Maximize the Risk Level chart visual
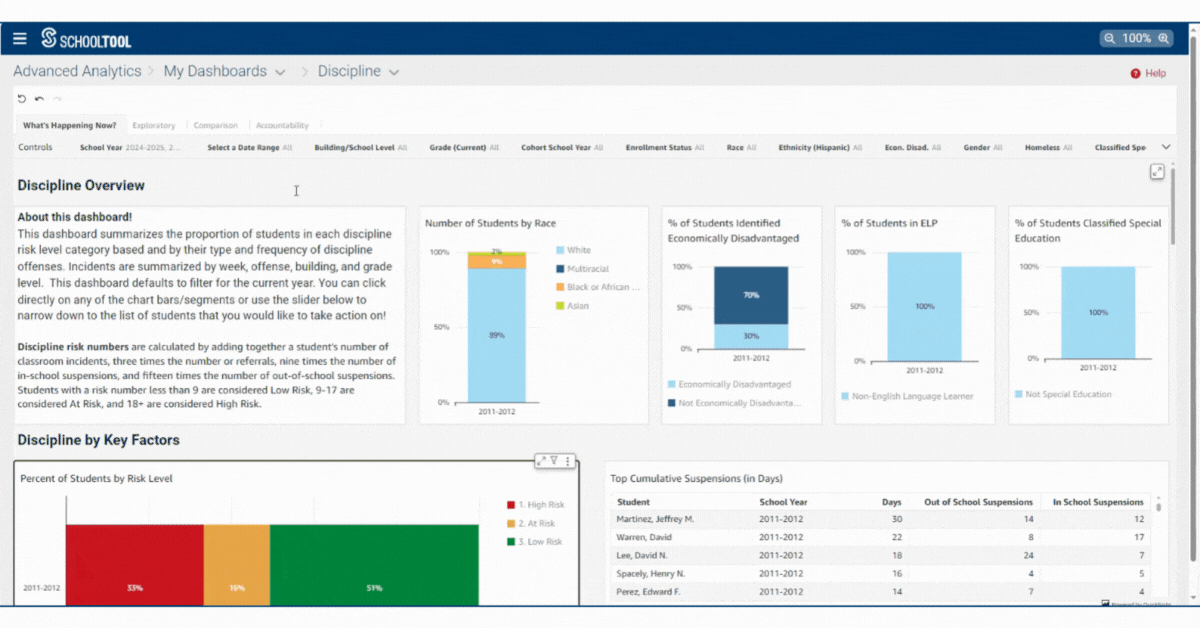1200x628 pixels. pyautogui.click(x=541, y=461)
